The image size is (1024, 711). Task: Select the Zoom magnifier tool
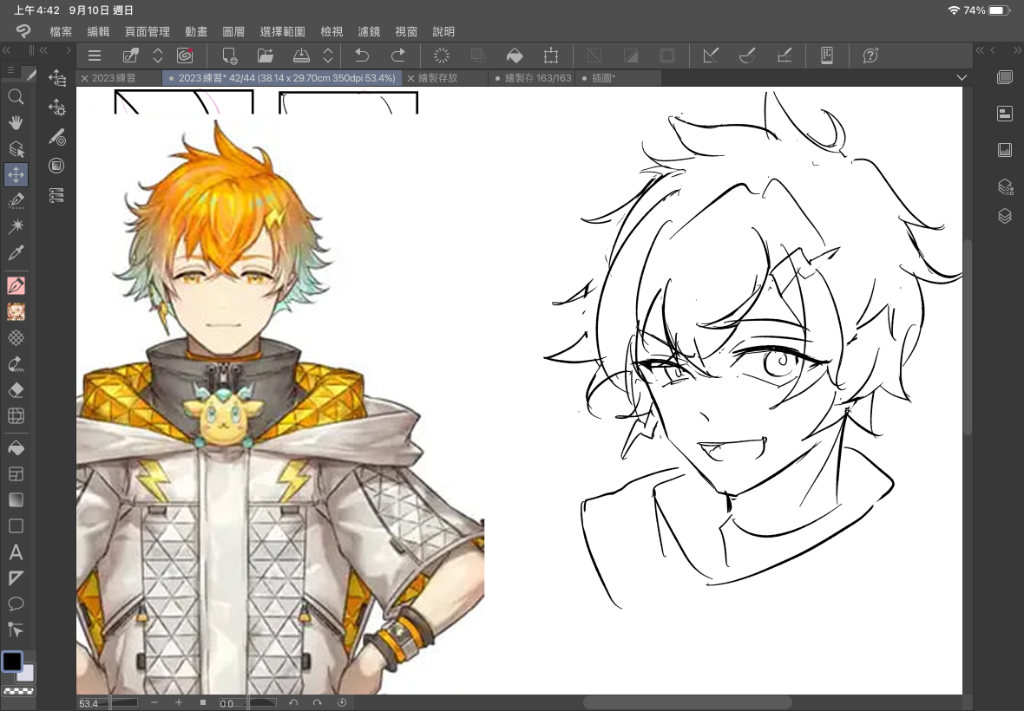(16, 97)
